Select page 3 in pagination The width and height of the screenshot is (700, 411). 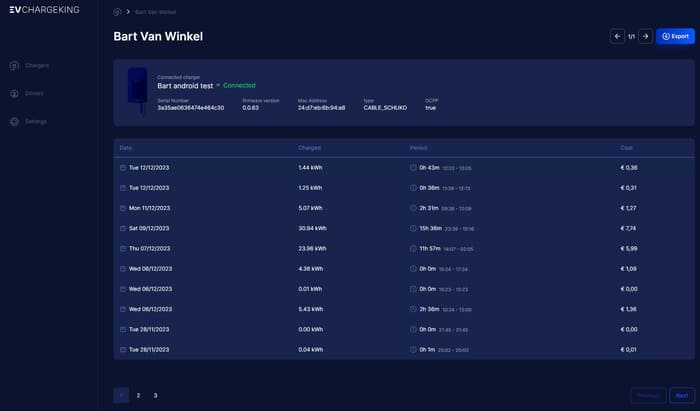pyautogui.click(x=155, y=395)
